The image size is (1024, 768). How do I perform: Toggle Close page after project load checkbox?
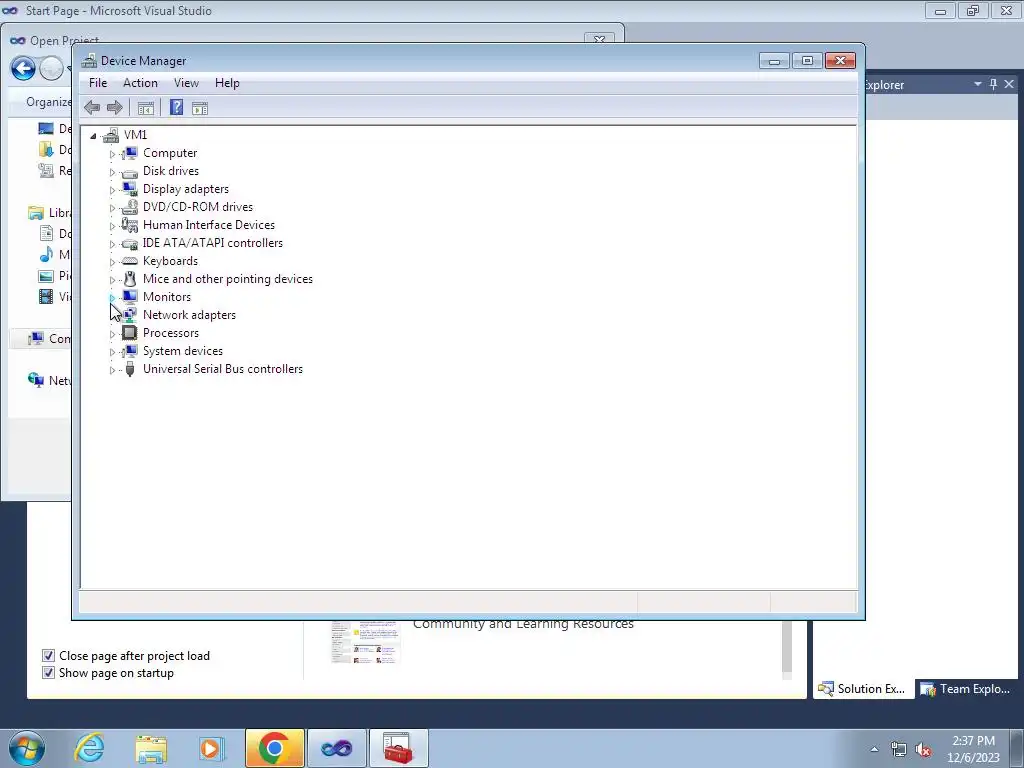point(48,655)
